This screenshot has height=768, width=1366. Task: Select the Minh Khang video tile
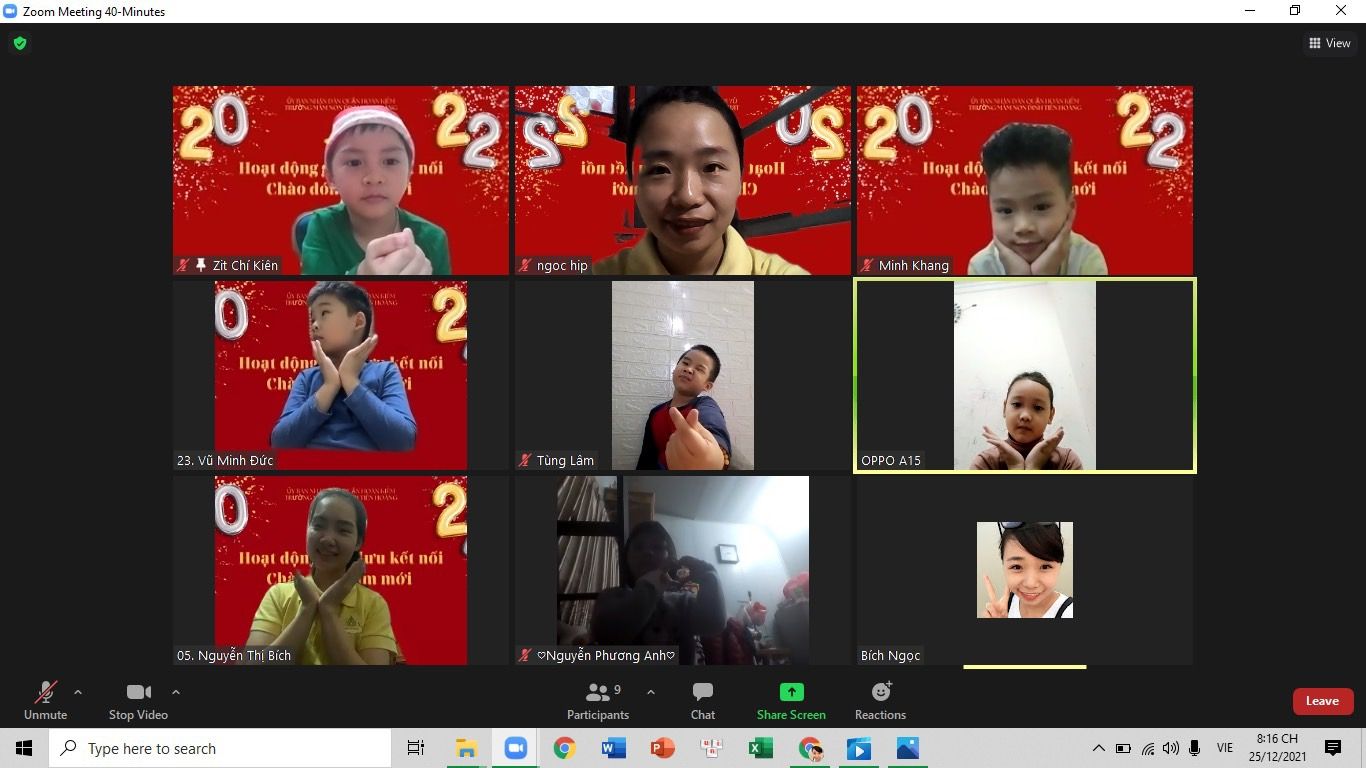coord(1024,180)
